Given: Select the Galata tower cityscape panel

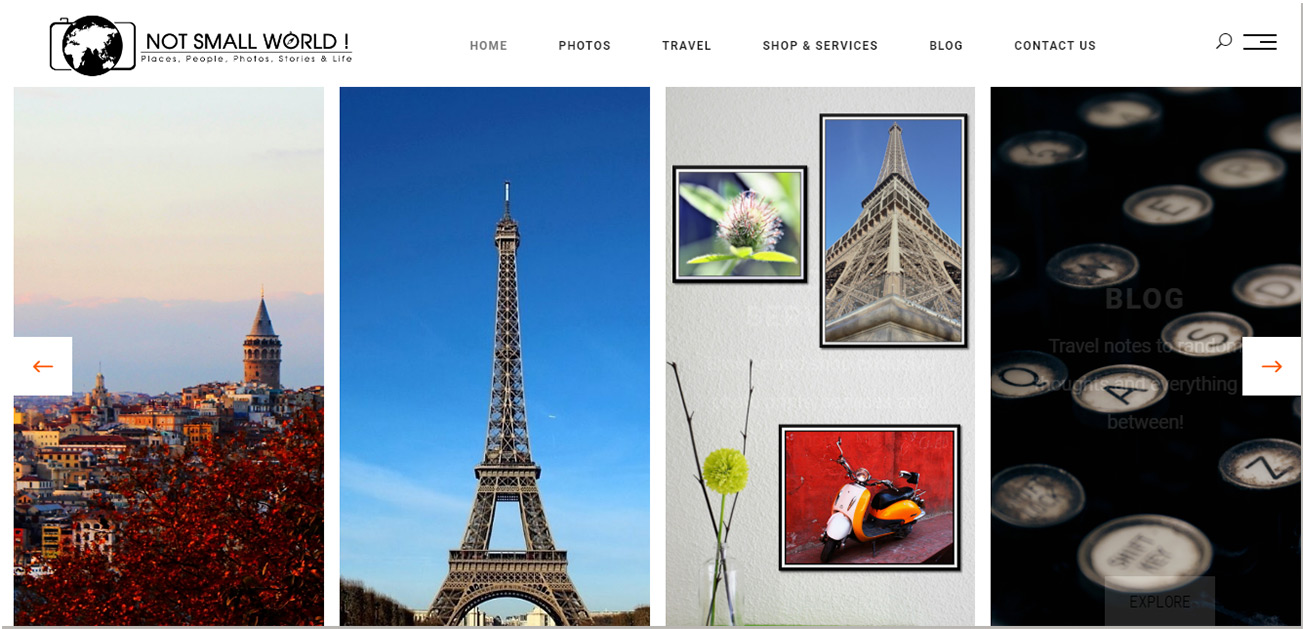Looking at the screenshot, I should [169, 356].
